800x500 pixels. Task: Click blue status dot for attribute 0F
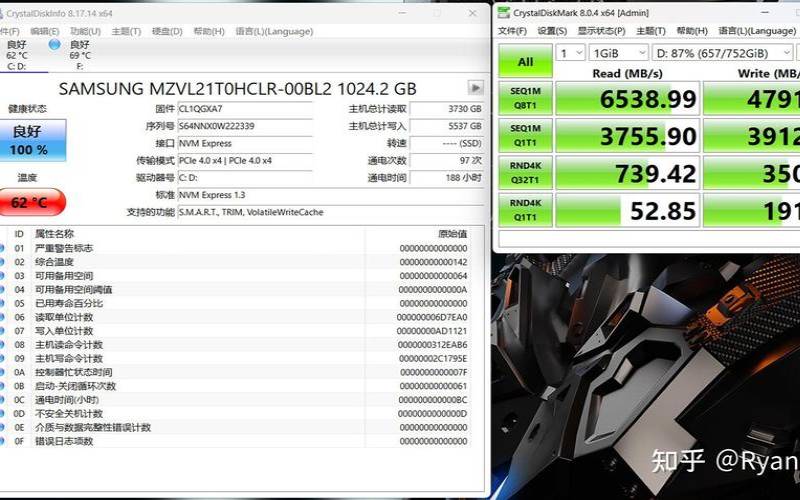coord(2,441)
